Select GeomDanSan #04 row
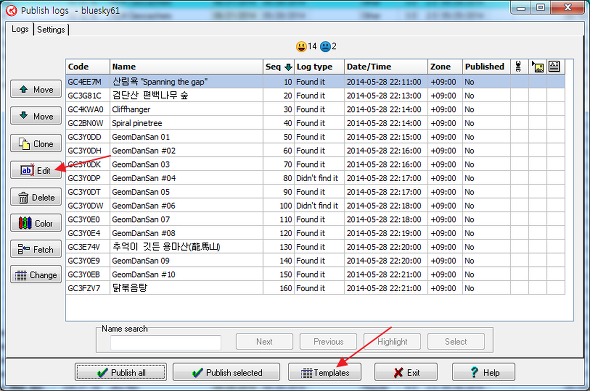Image resolution: width=590 pixels, height=391 pixels. [315, 178]
